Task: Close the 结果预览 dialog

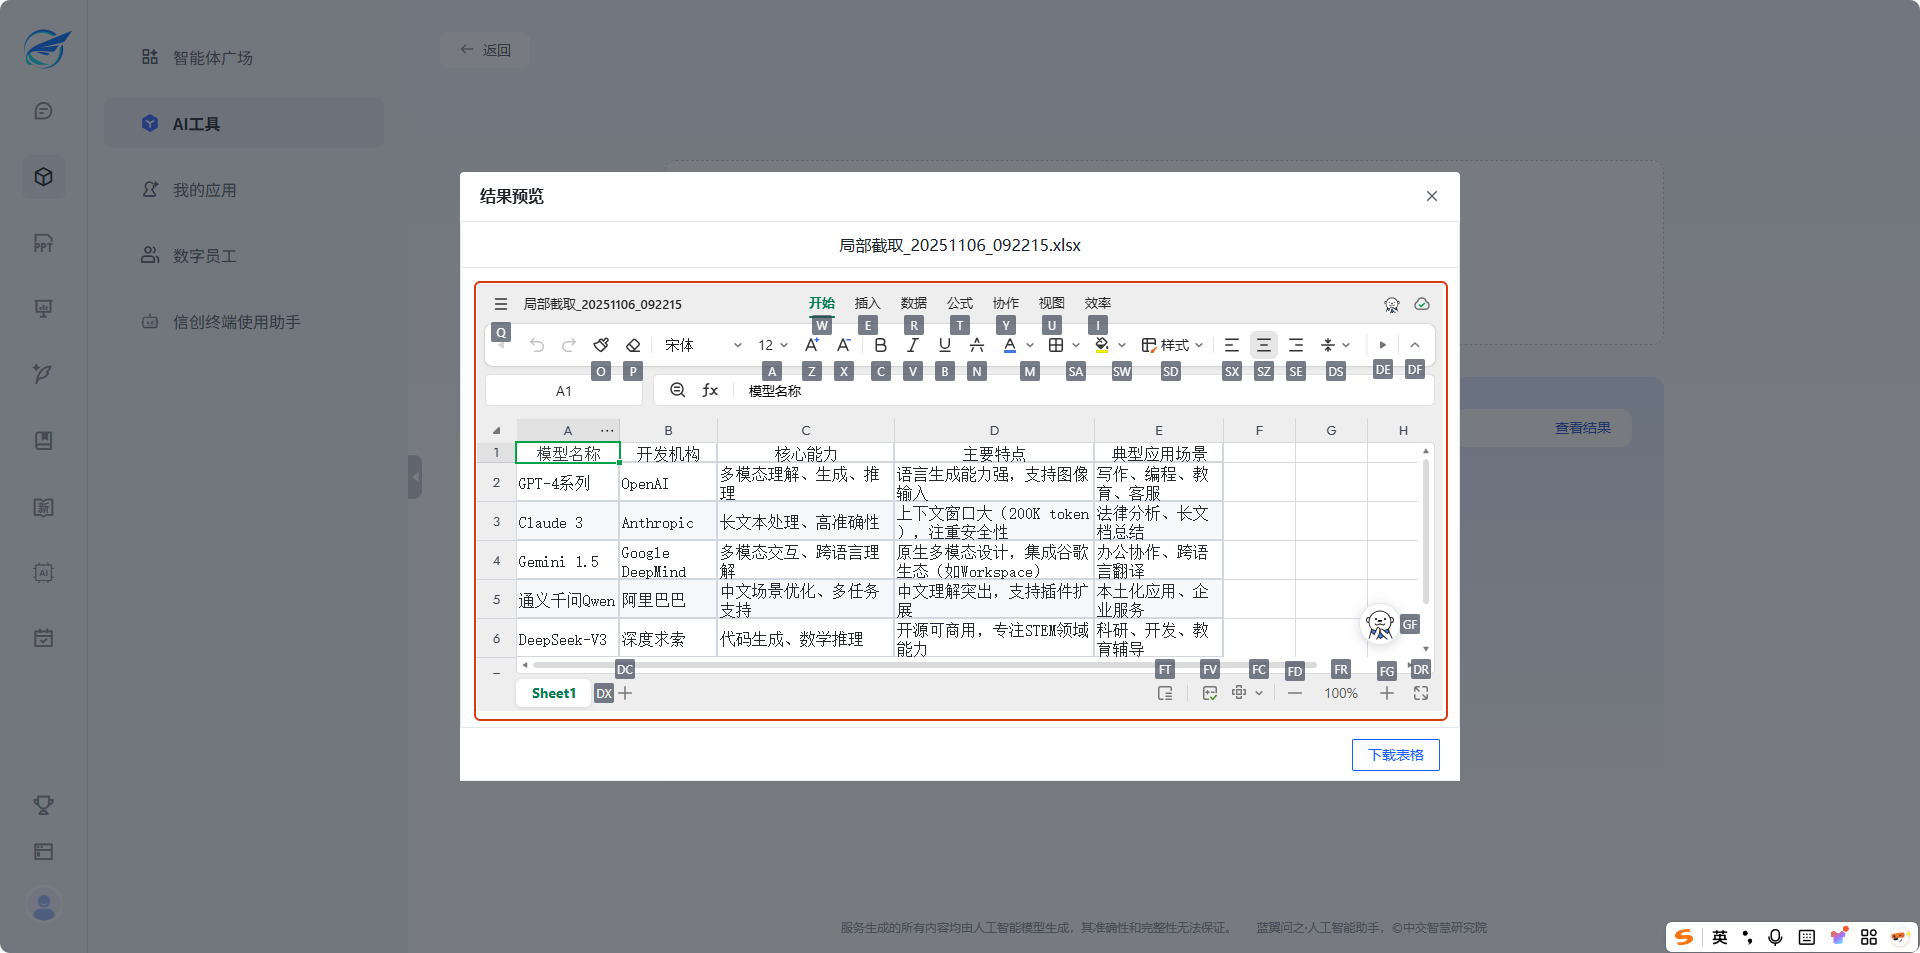Action: (x=1432, y=196)
